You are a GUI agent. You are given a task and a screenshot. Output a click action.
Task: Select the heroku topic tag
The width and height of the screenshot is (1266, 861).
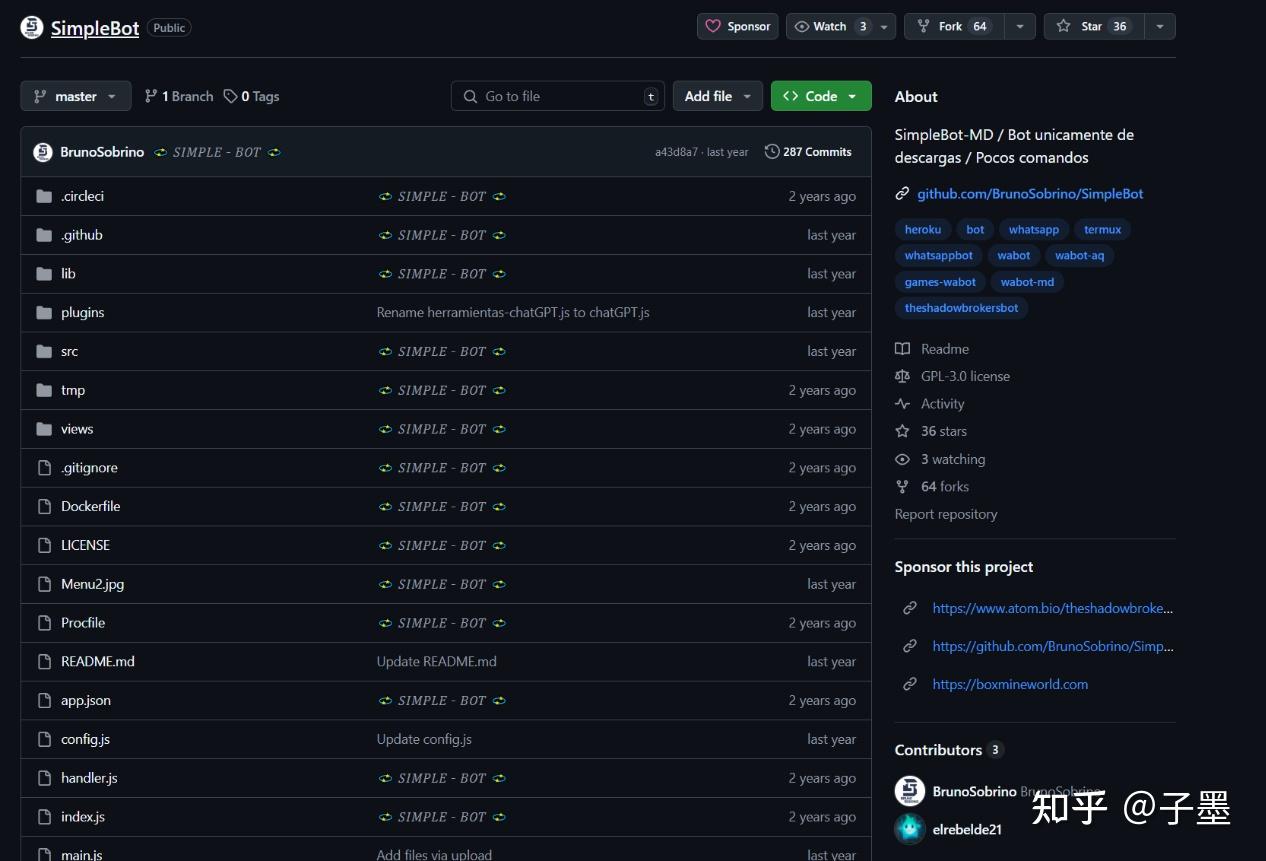(x=922, y=230)
